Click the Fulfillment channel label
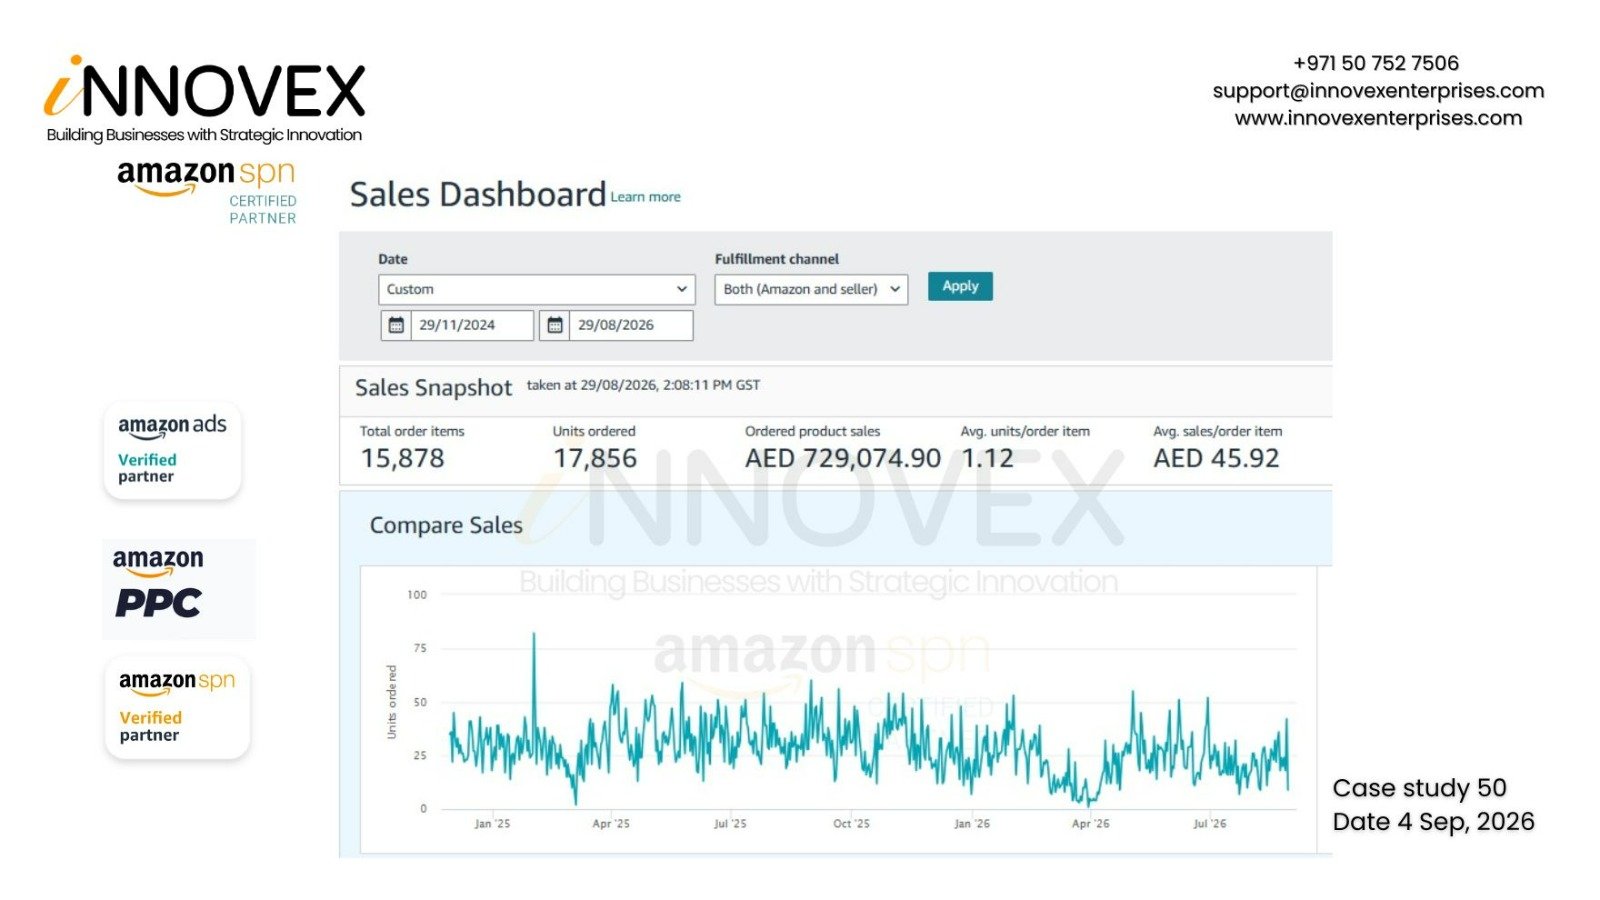Image resolution: width=1600 pixels, height=900 pixels. point(777,259)
